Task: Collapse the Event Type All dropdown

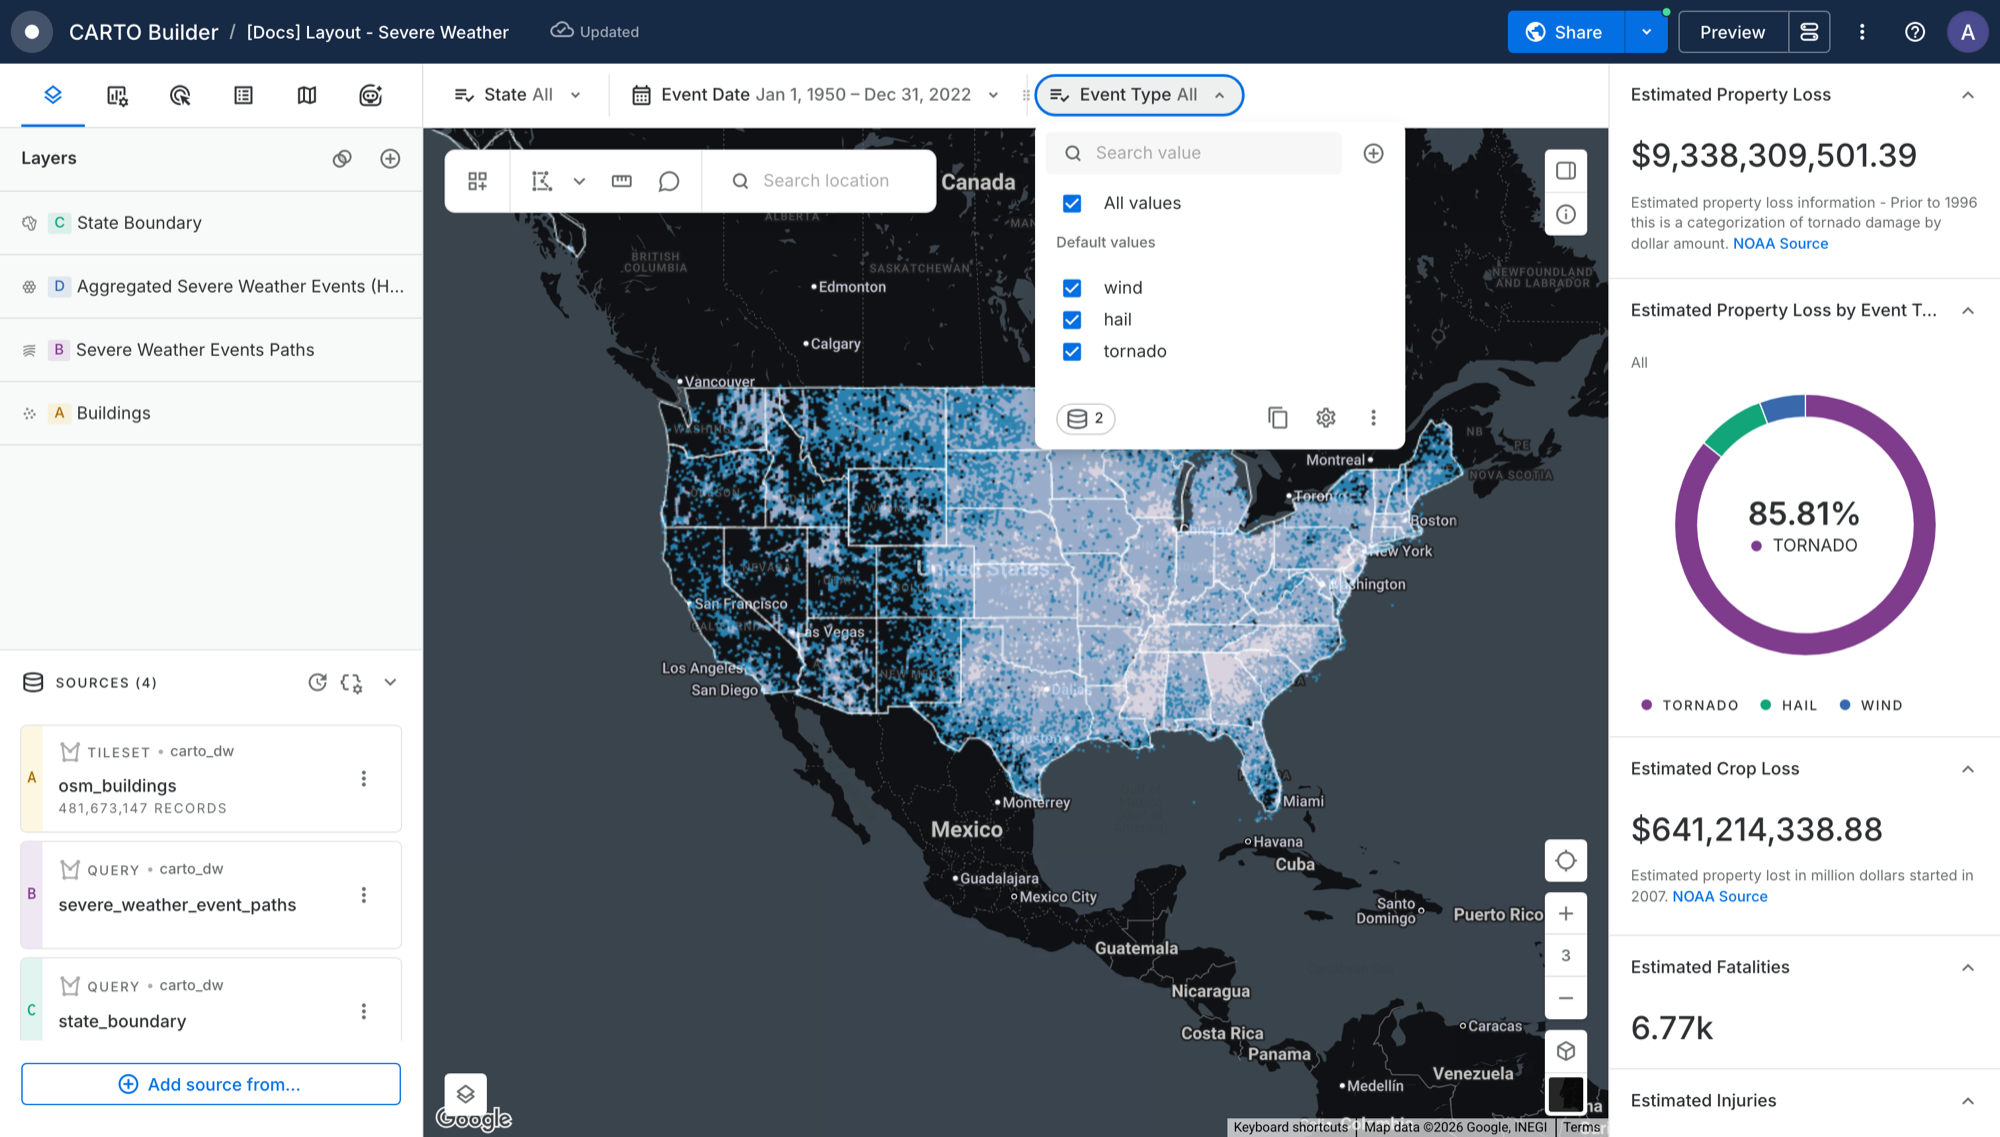Action: point(1139,95)
